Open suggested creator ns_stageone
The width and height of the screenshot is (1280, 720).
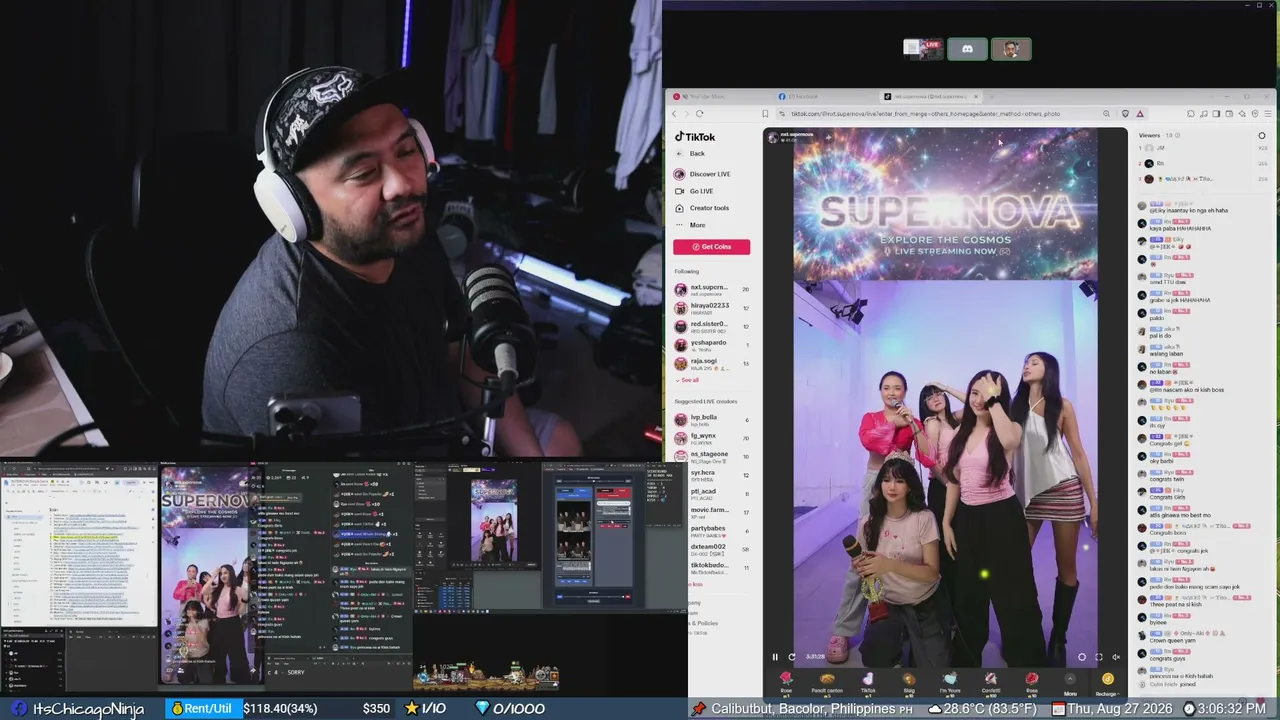coord(711,457)
